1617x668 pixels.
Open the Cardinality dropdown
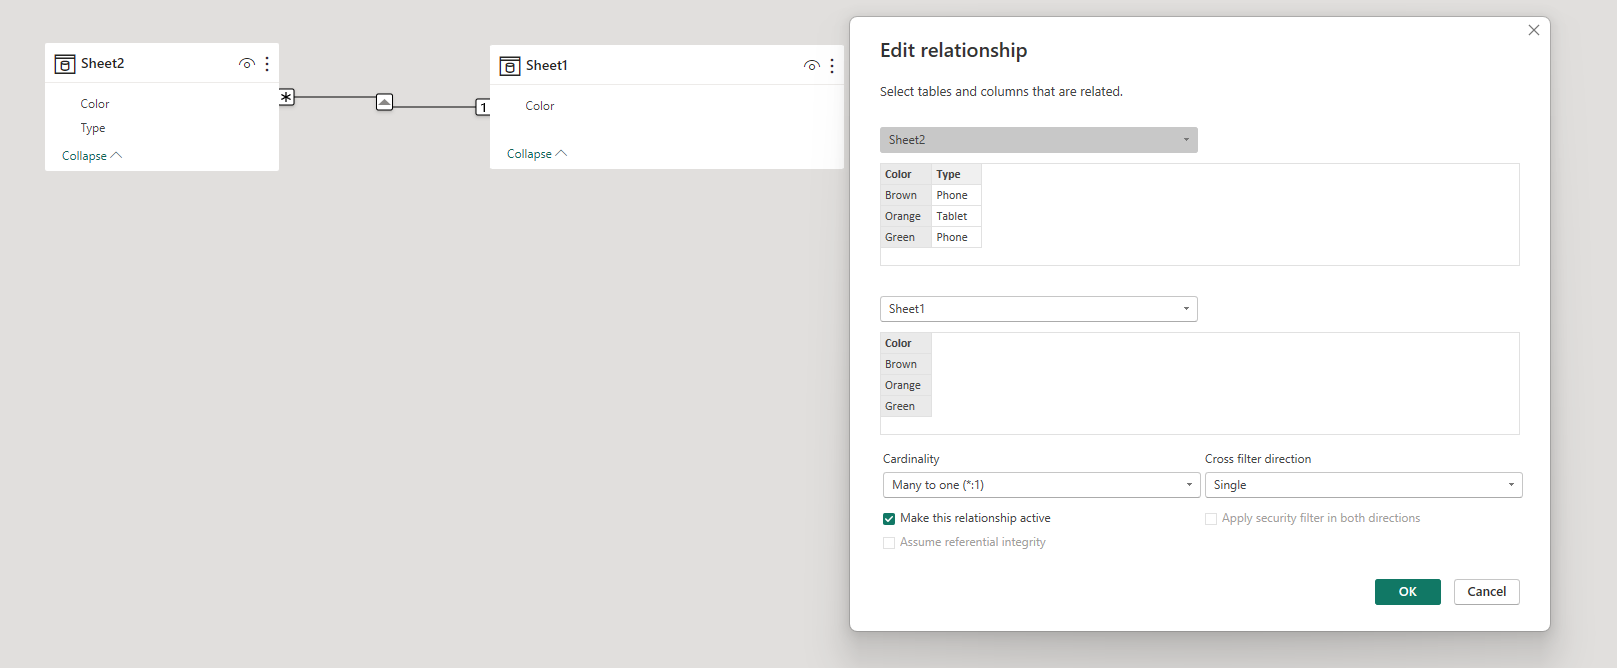click(1042, 485)
